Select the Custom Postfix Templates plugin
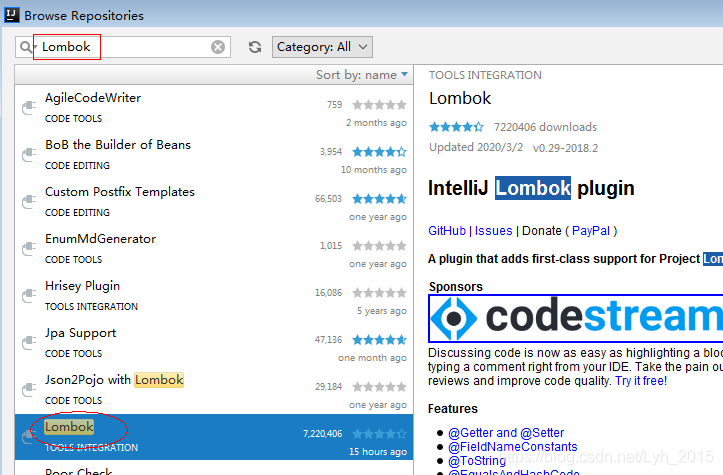The image size is (723, 475). (214, 202)
